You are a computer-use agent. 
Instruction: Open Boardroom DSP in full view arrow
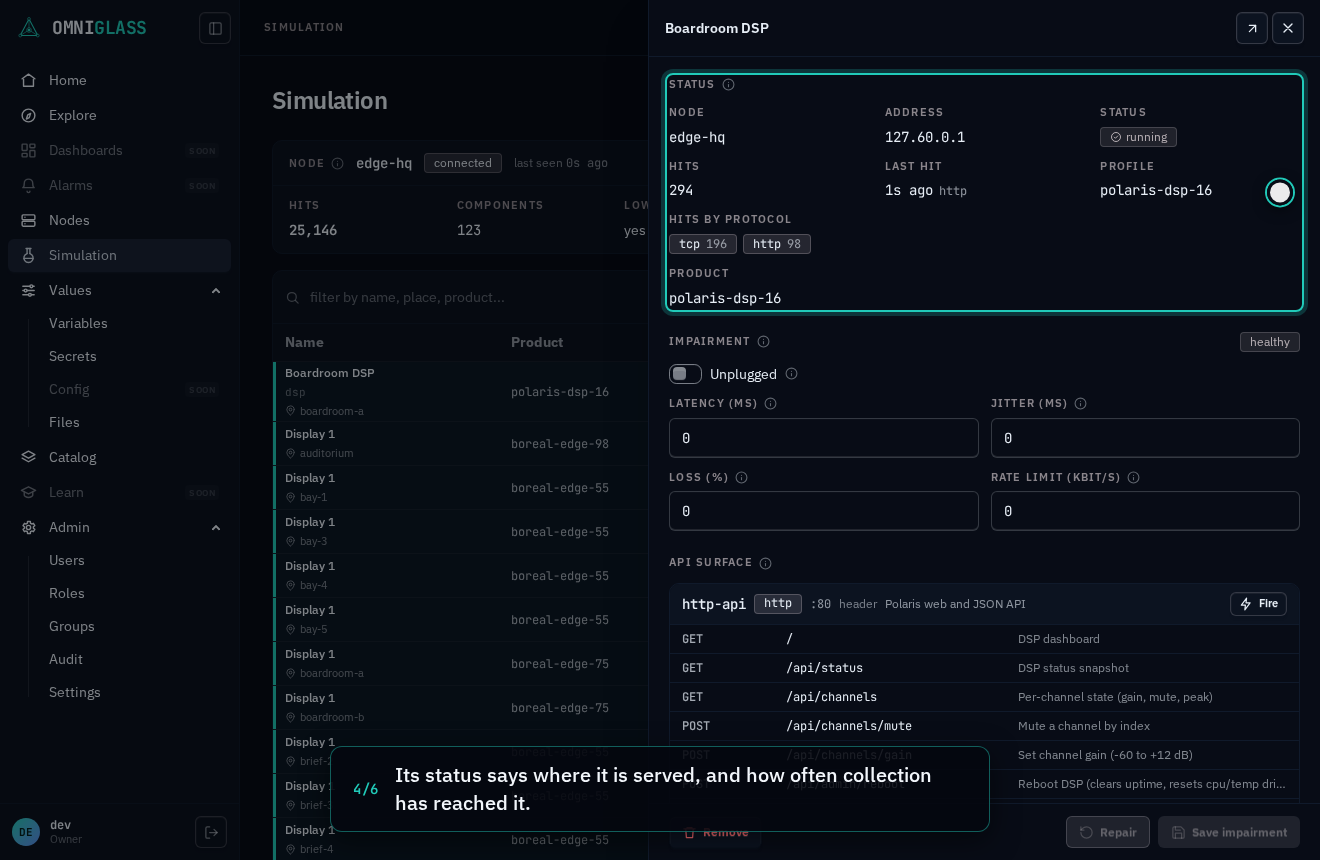pyautogui.click(x=1252, y=28)
